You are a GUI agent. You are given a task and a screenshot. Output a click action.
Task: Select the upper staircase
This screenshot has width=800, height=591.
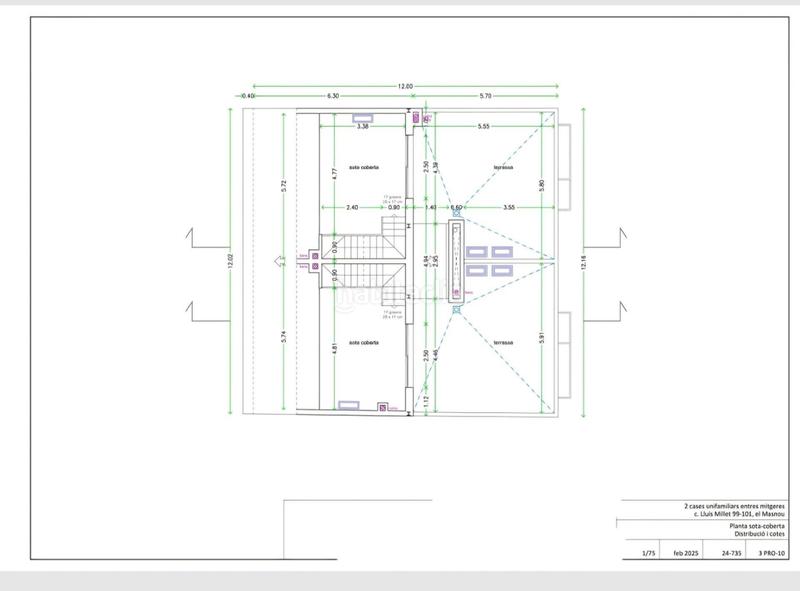coord(383,239)
